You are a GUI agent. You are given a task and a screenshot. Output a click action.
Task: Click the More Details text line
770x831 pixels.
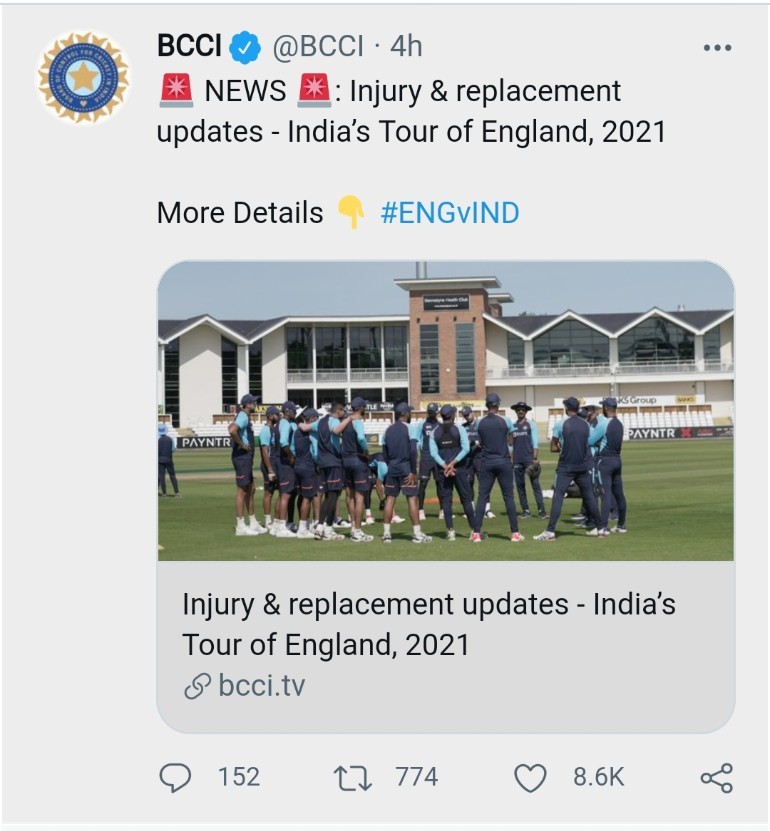click(x=240, y=213)
